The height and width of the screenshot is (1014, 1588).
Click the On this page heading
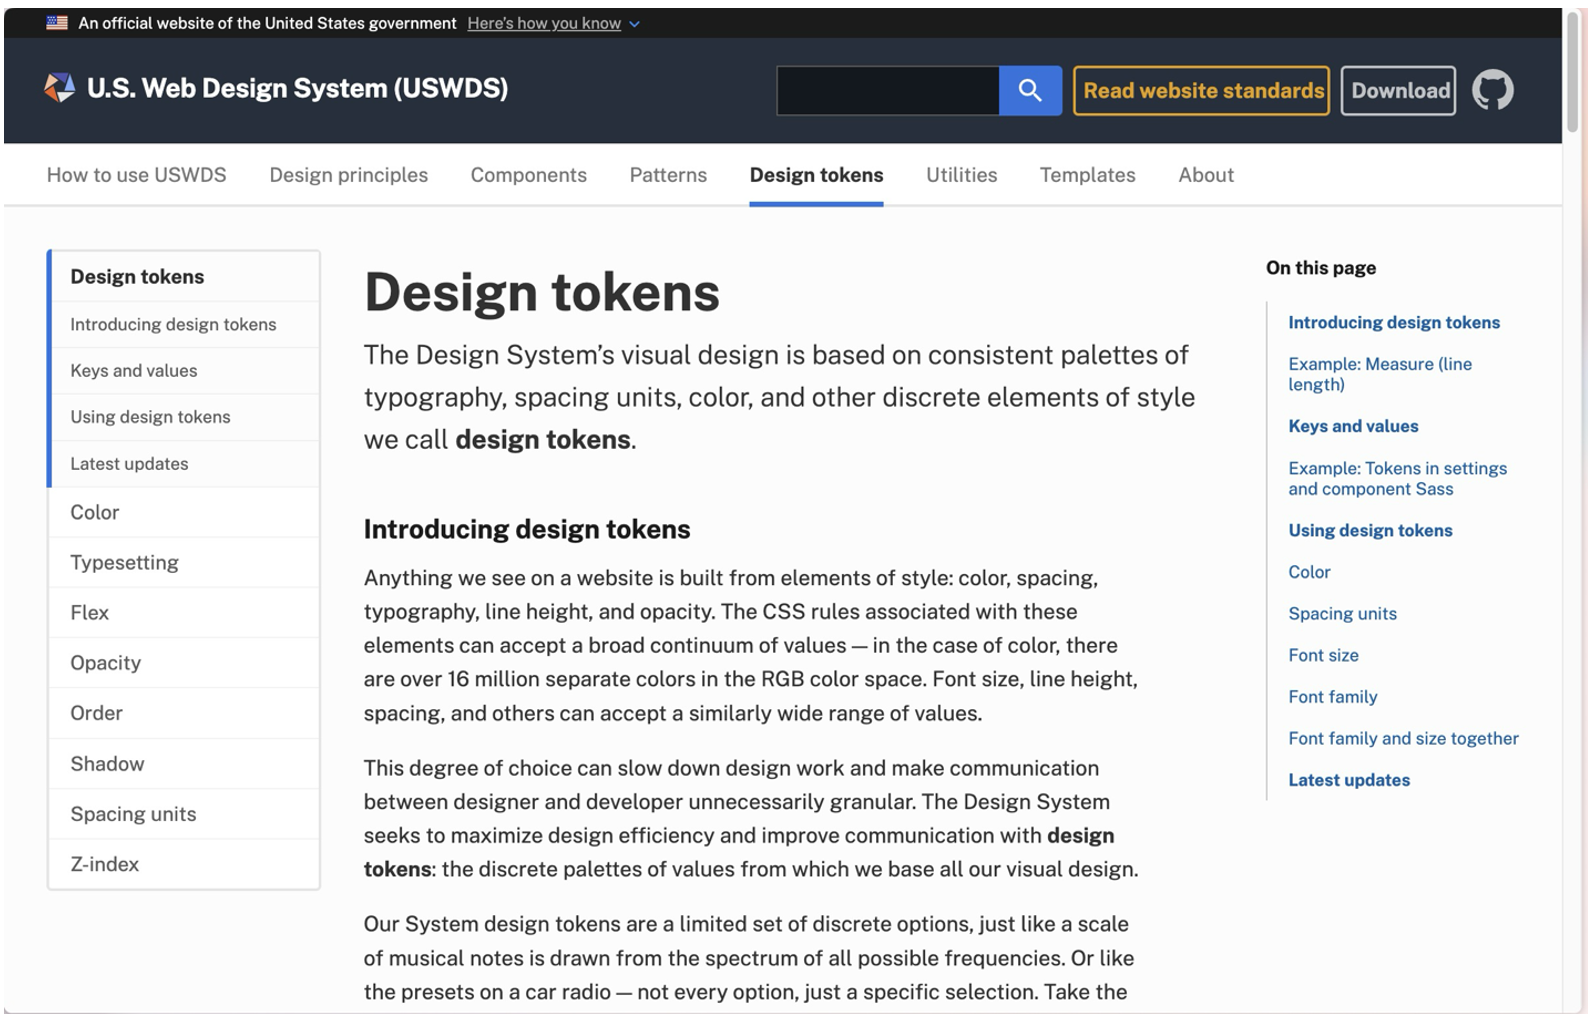[1321, 268]
